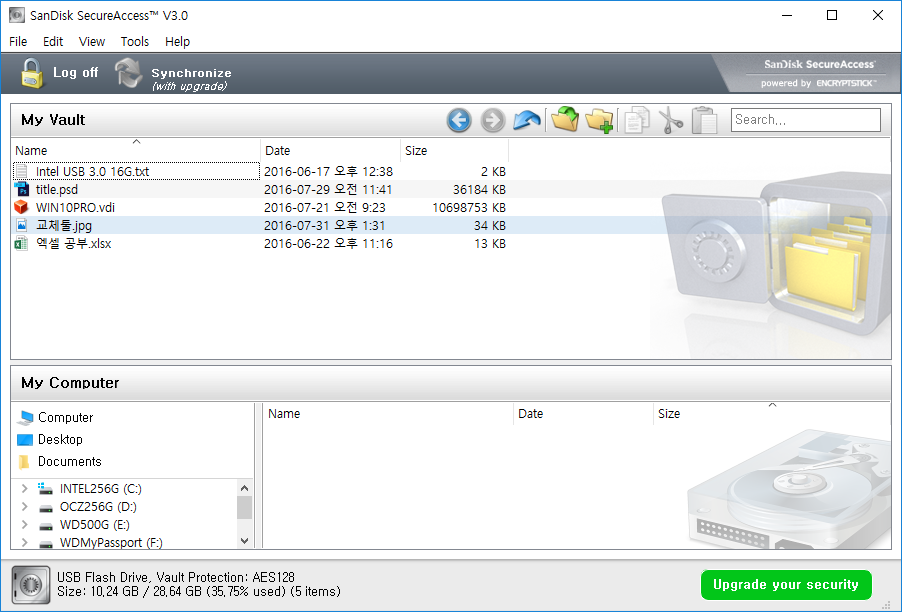Click the Computer label in sidebar
The height and width of the screenshot is (612, 902).
(66, 418)
